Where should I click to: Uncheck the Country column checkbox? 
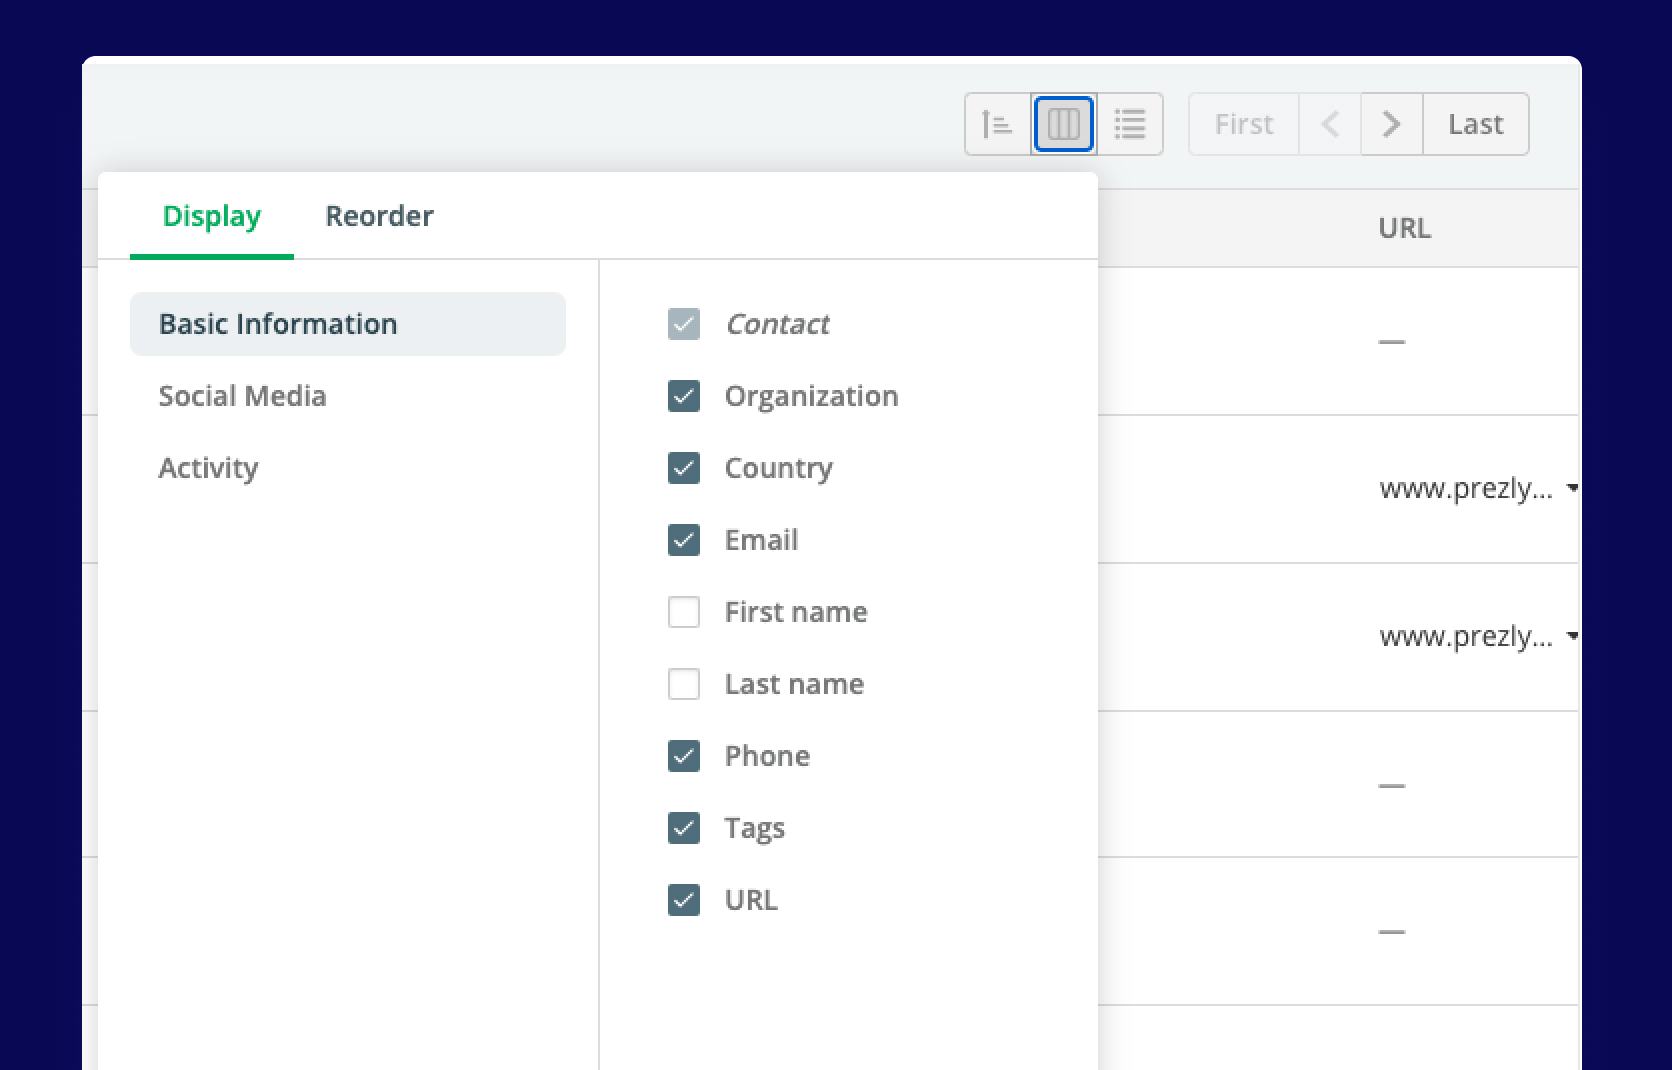point(684,468)
